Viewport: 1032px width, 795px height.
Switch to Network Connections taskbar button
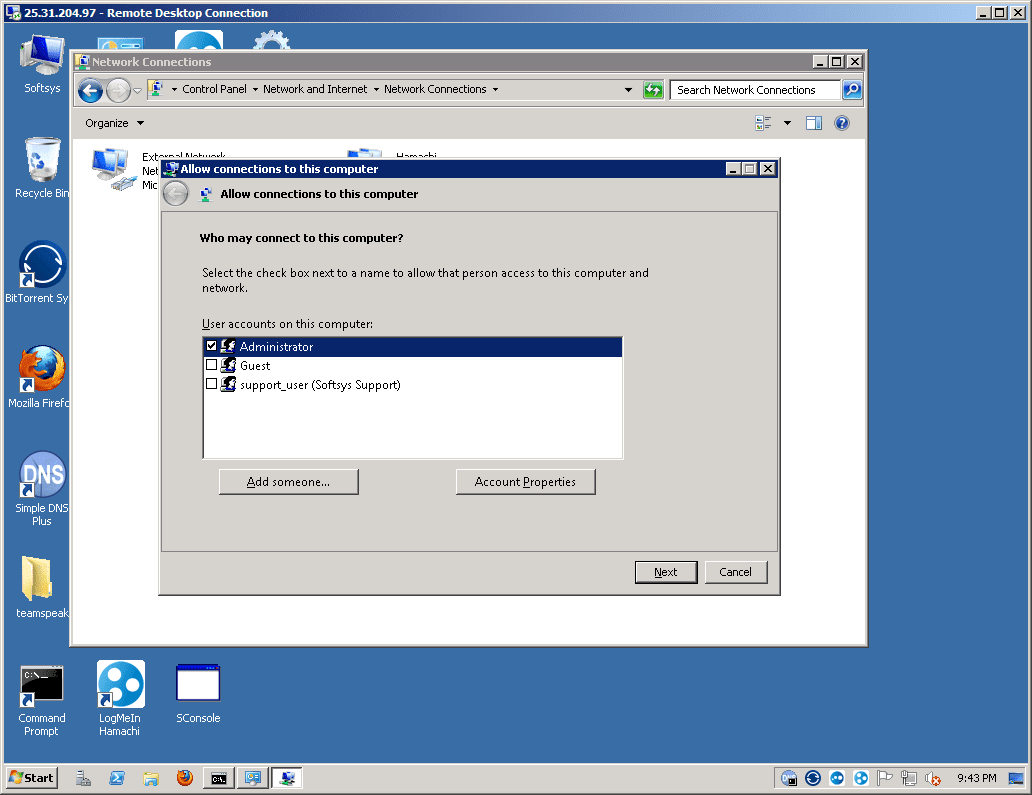point(253,778)
